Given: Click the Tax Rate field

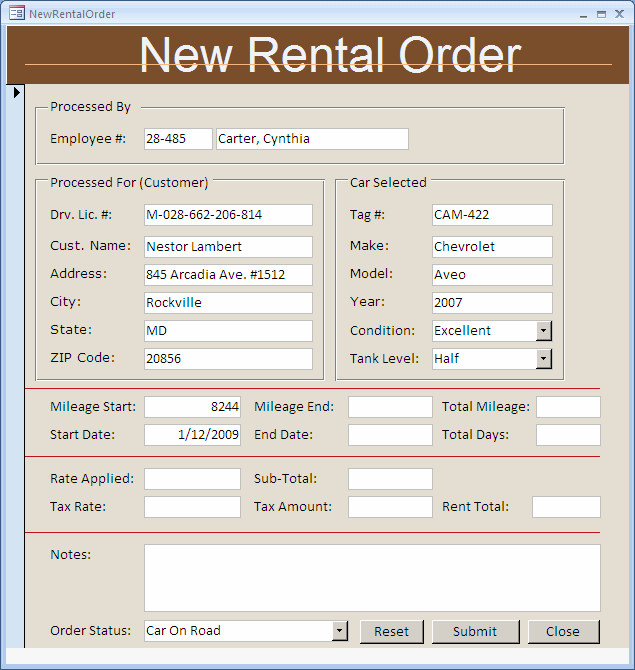Looking at the screenshot, I should (x=192, y=507).
